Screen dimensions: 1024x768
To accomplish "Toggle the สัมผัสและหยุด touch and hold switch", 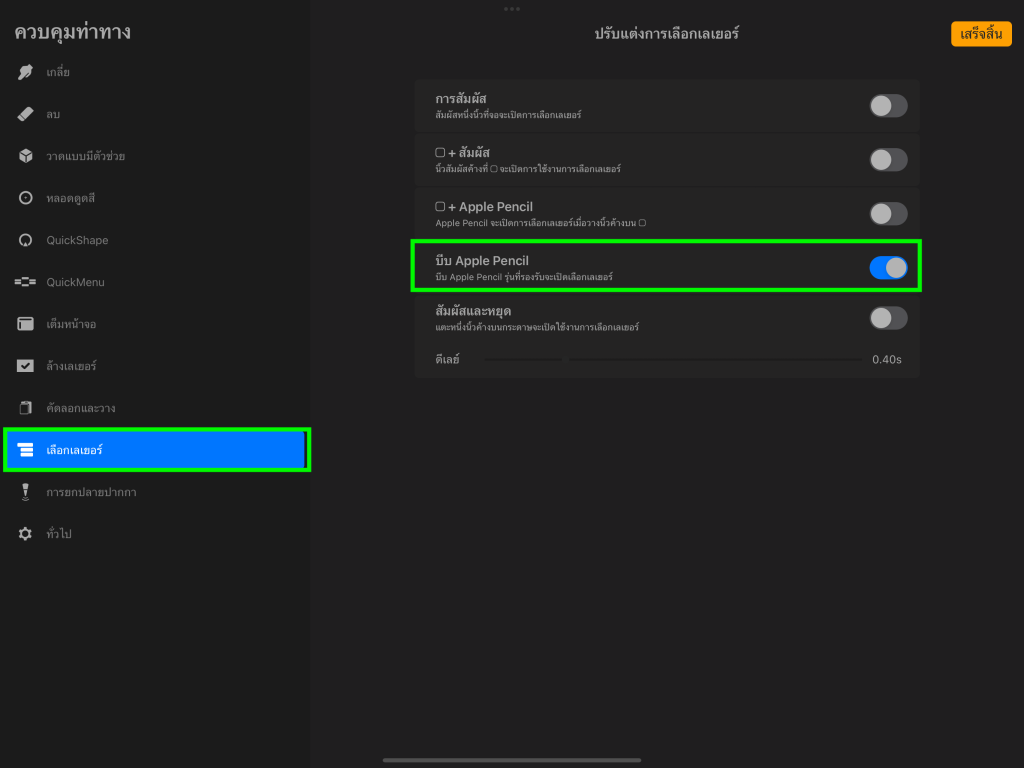I will pyautogui.click(x=888, y=318).
